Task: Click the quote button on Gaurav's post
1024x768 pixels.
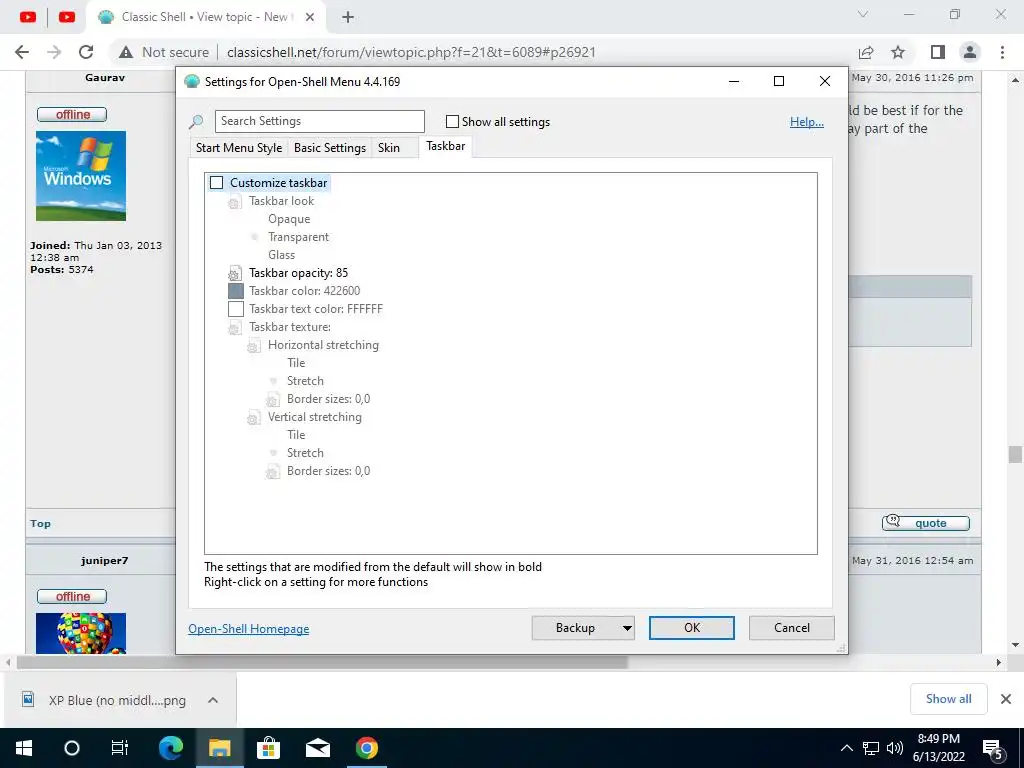Action: click(925, 522)
